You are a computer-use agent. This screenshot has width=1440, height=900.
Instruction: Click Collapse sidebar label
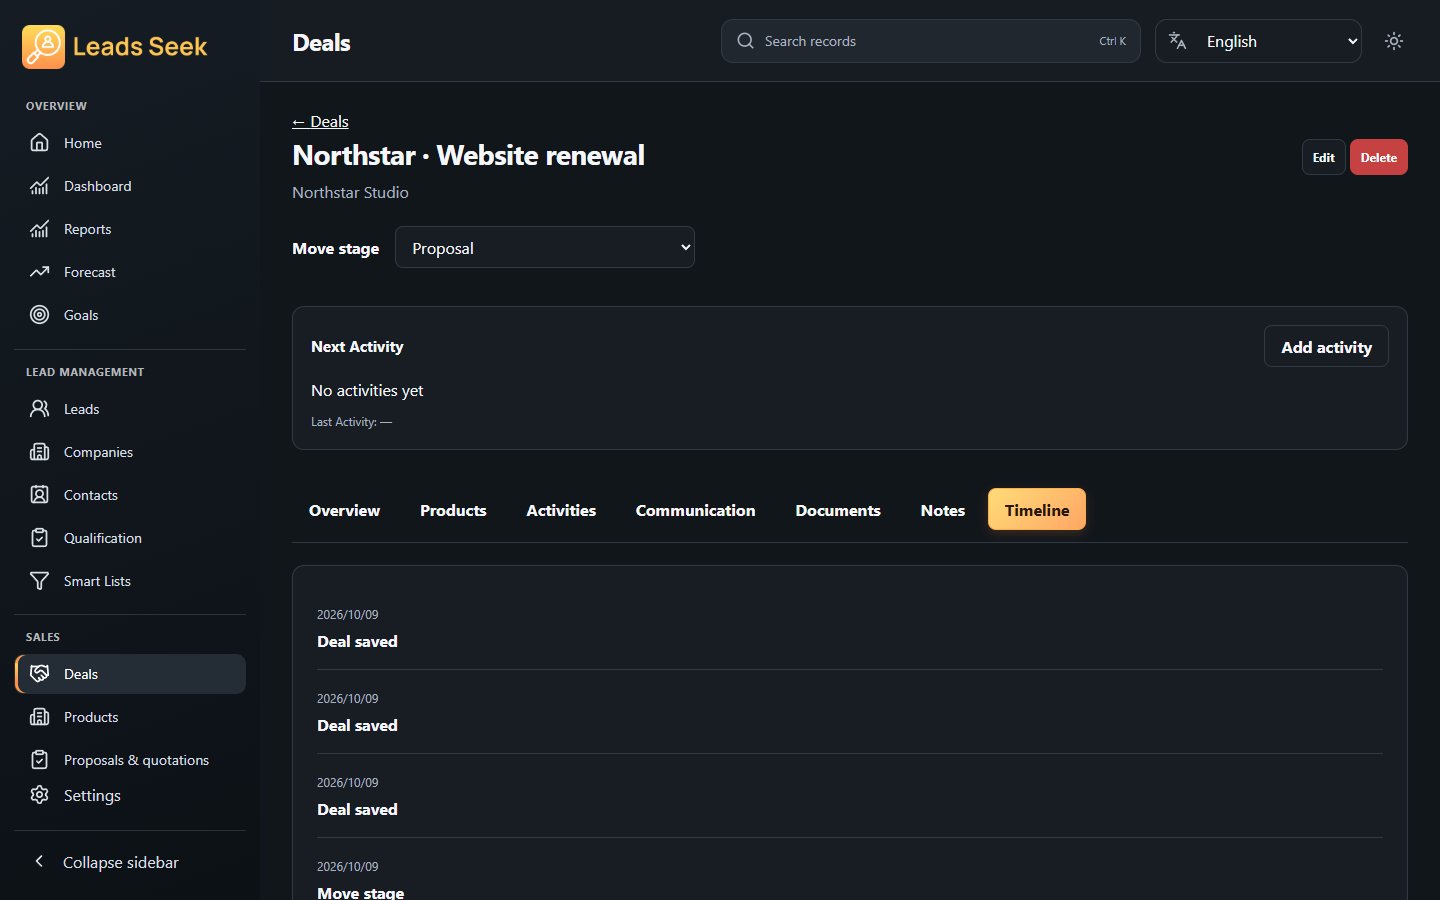click(121, 862)
